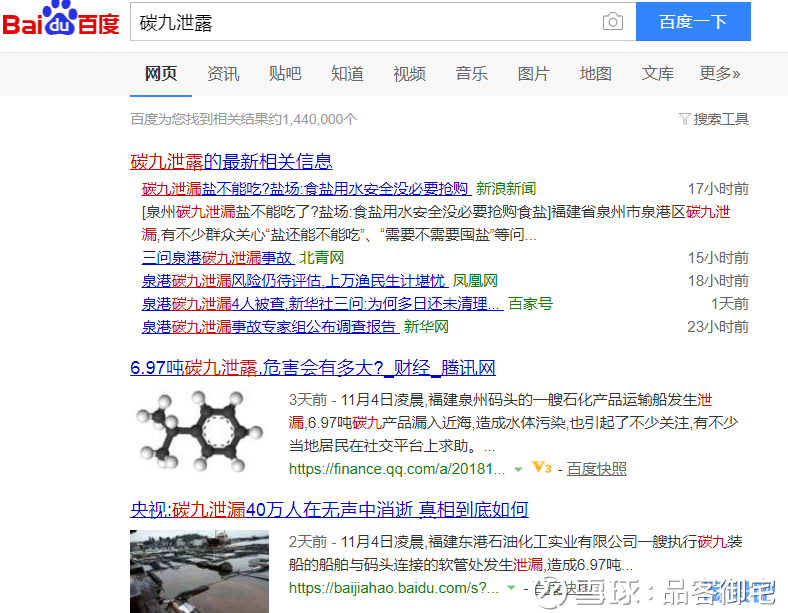Open 百度快照 for the 腾讯网 result
788x613 pixels.
pyautogui.click(x=597, y=469)
